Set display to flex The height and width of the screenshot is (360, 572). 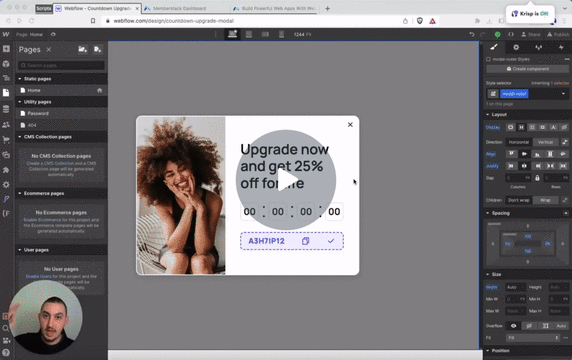521,127
